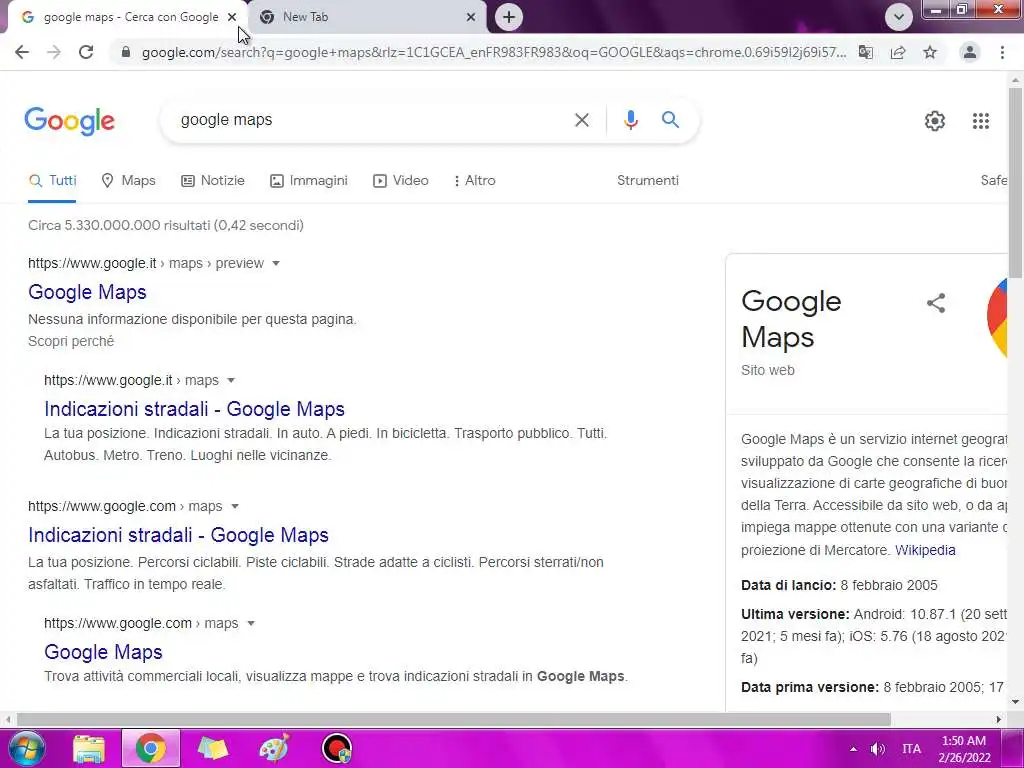This screenshot has height=768, width=1024.
Task: Expand dropdown beside first google.com › maps URL
Action: [x=235, y=507]
